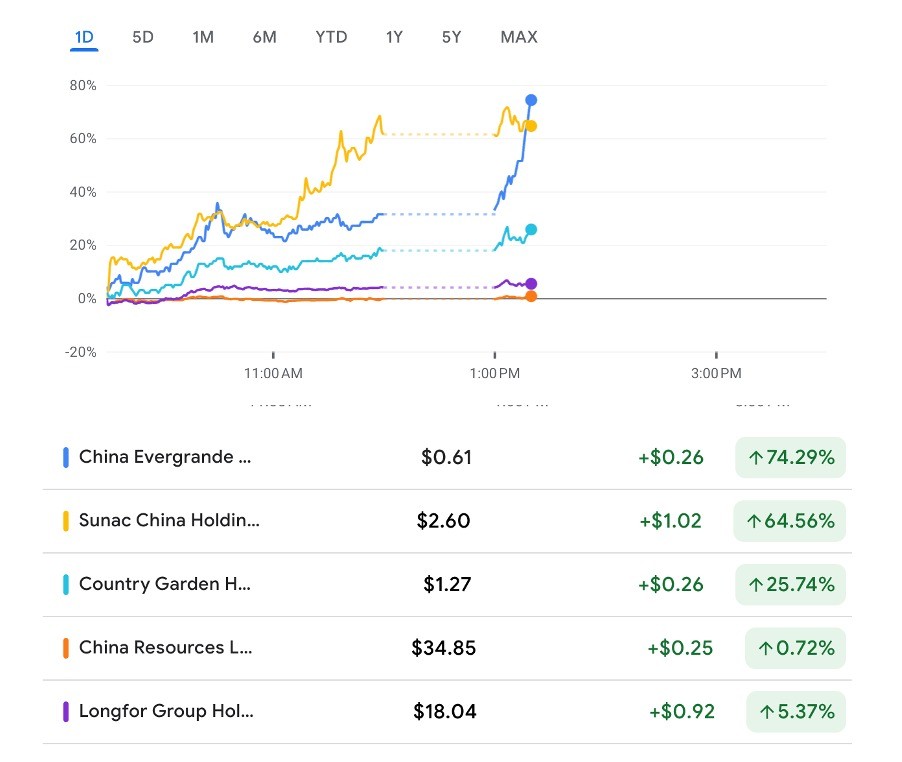Open China Evergrande stock row

click(x=165, y=457)
